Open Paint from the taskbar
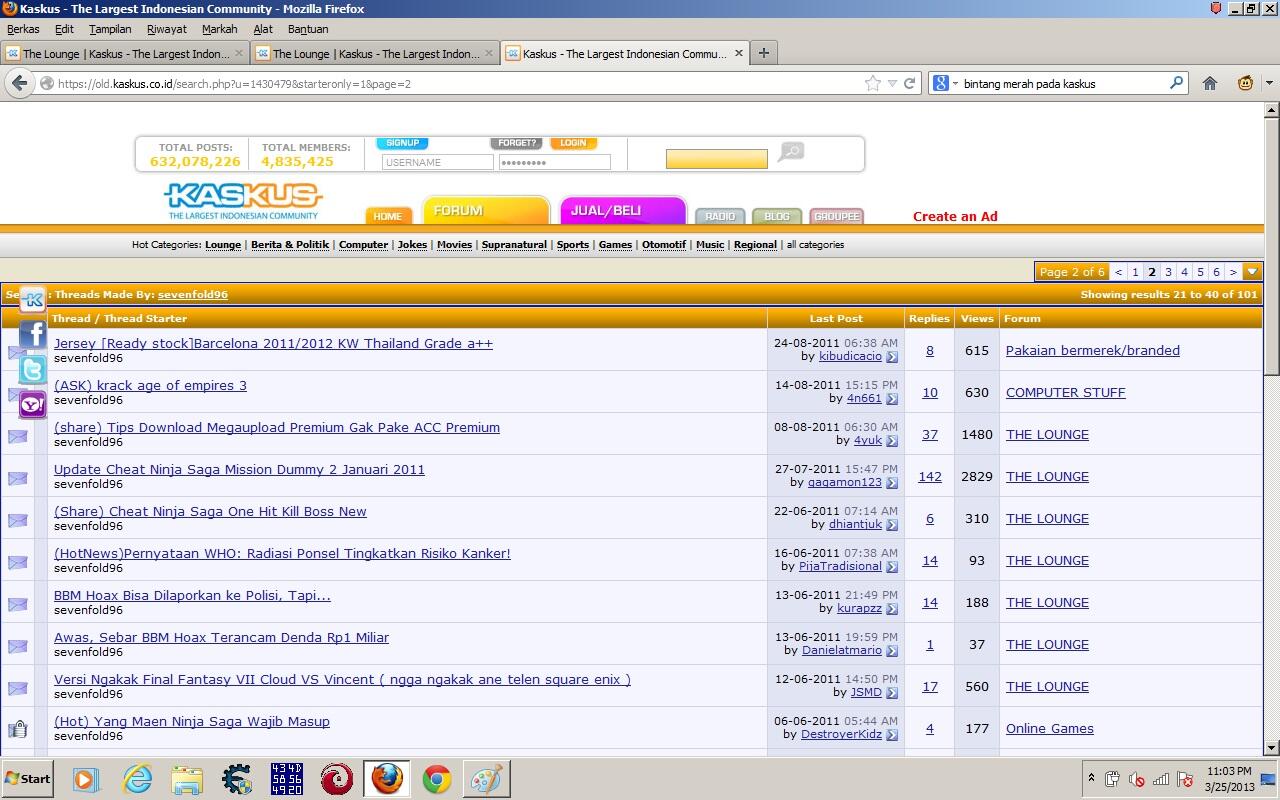This screenshot has height=800, width=1280. tap(486, 779)
